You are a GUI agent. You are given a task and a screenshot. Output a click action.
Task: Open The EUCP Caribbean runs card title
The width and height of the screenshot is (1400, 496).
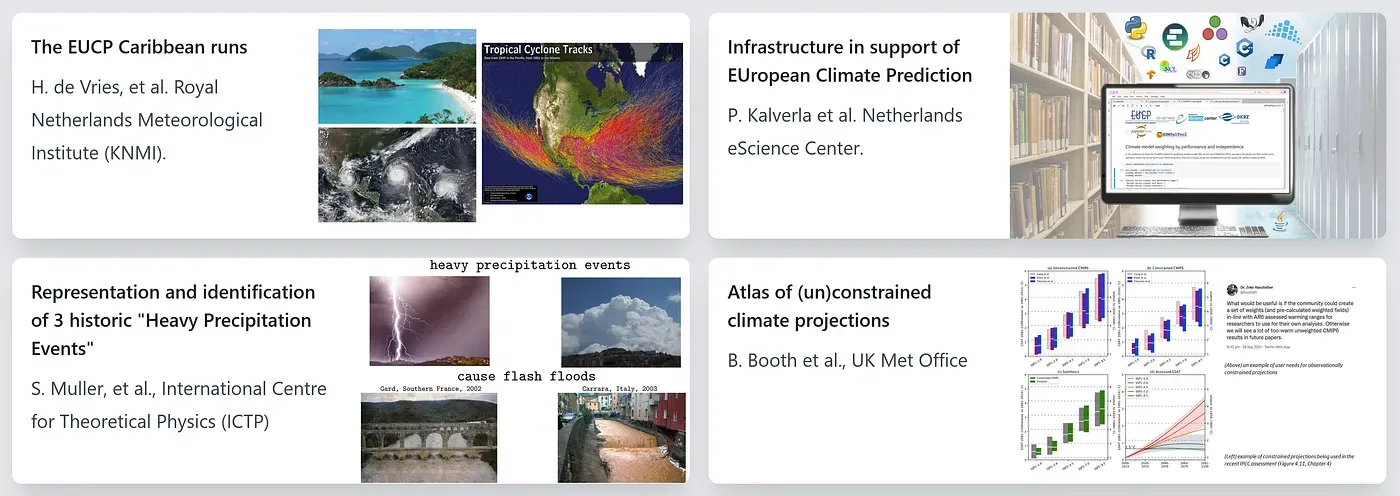(x=139, y=47)
